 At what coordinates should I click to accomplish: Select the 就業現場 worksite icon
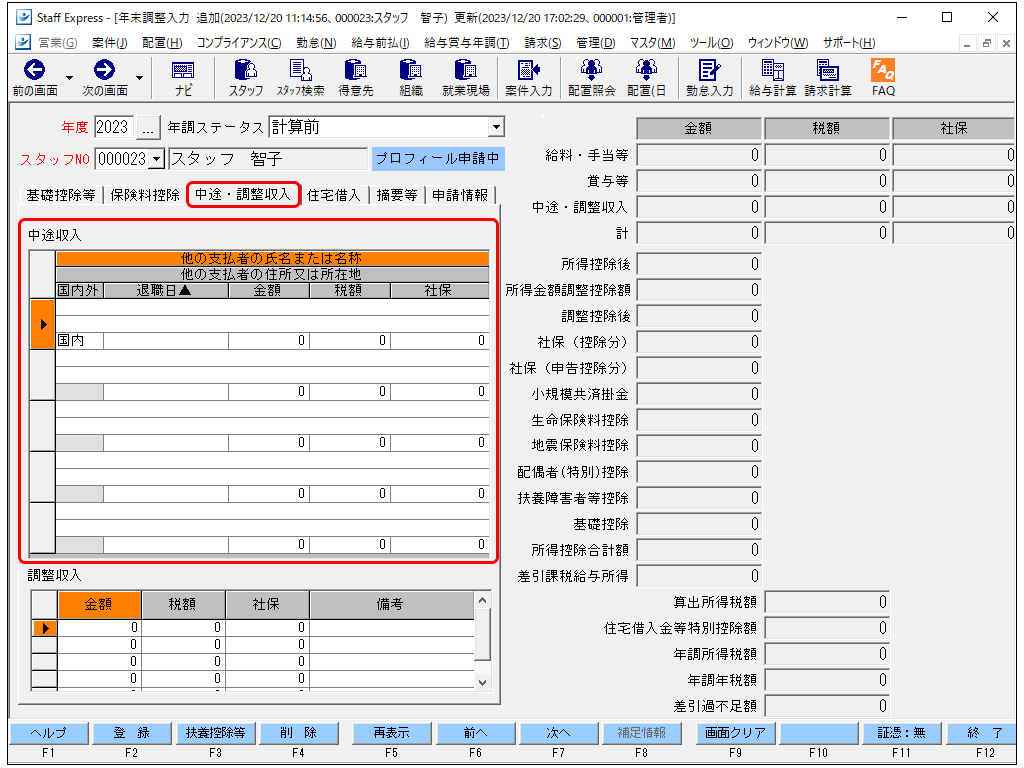point(464,77)
